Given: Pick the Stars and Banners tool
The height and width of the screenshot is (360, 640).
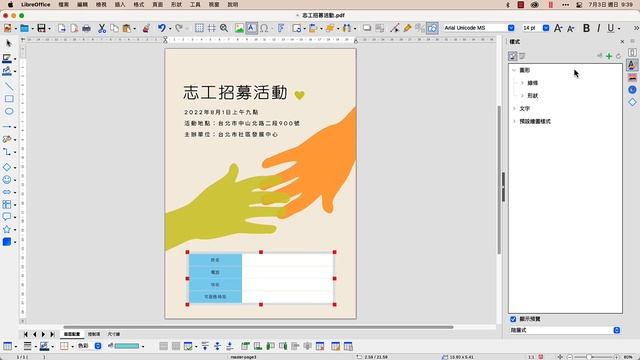Looking at the screenshot, I should 7,229.
